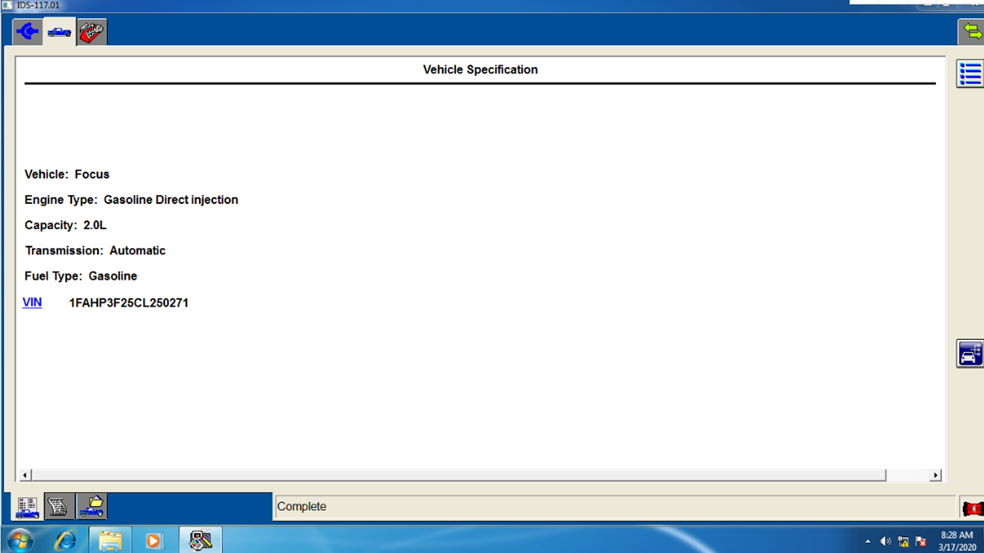Click the Vehicle Specification heading

coord(480,70)
